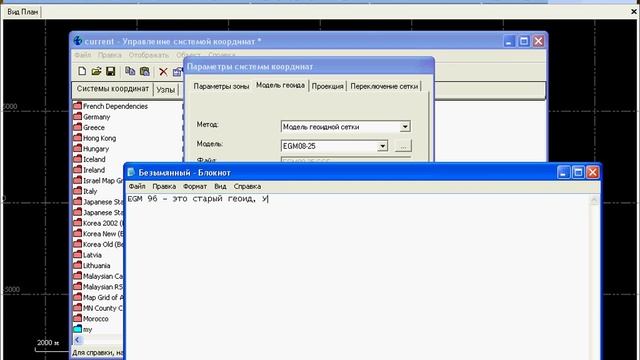This screenshot has width=640, height=360.
Task: Select the 'Iceland' tree entry
Action: (94, 159)
